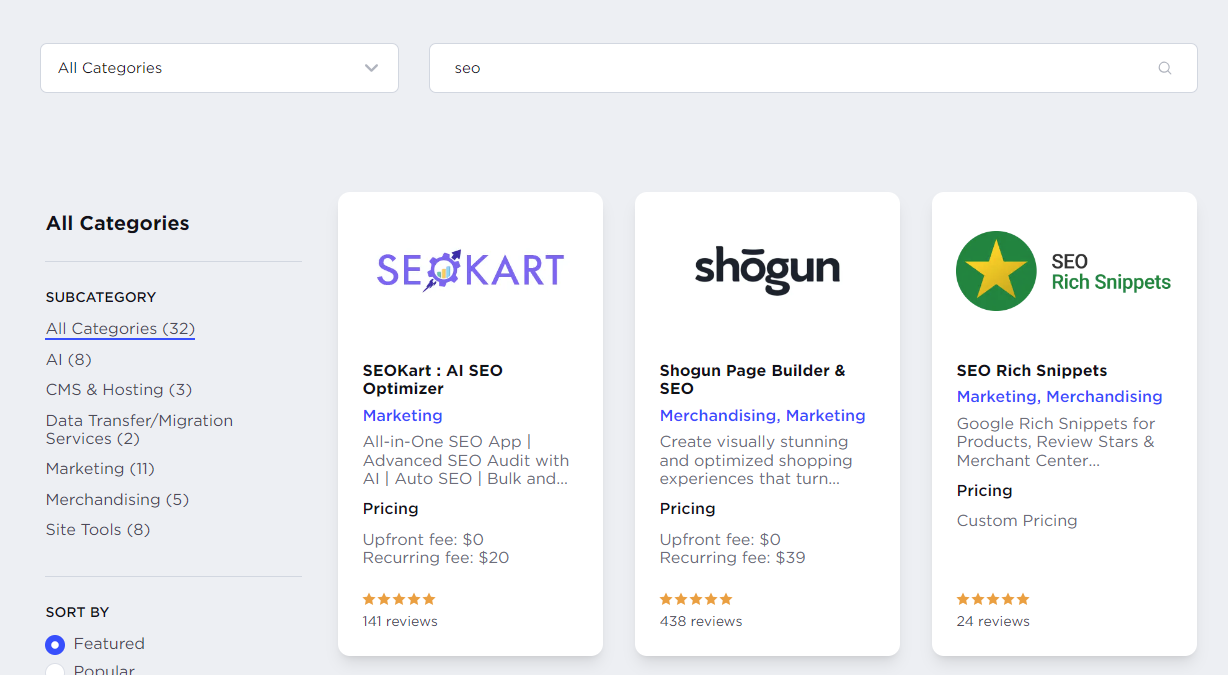1228x675 pixels.
Task: Click Marketing category under SEOKart
Action: pyautogui.click(x=403, y=415)
